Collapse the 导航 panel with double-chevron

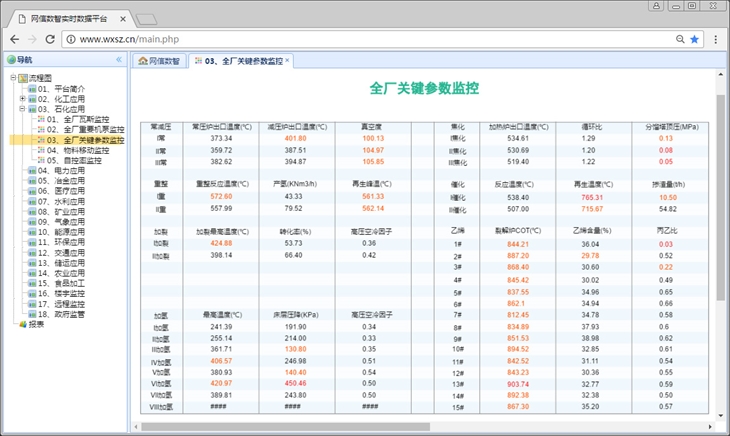coord(119,60)
